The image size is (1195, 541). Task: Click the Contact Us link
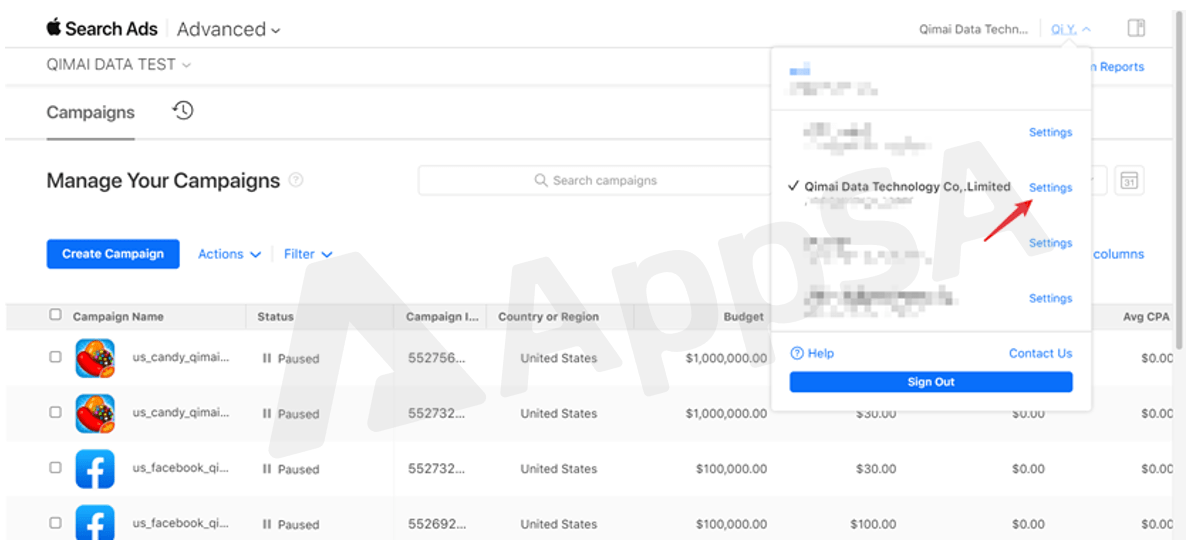pyautogui.click(x=1040, y=354)
